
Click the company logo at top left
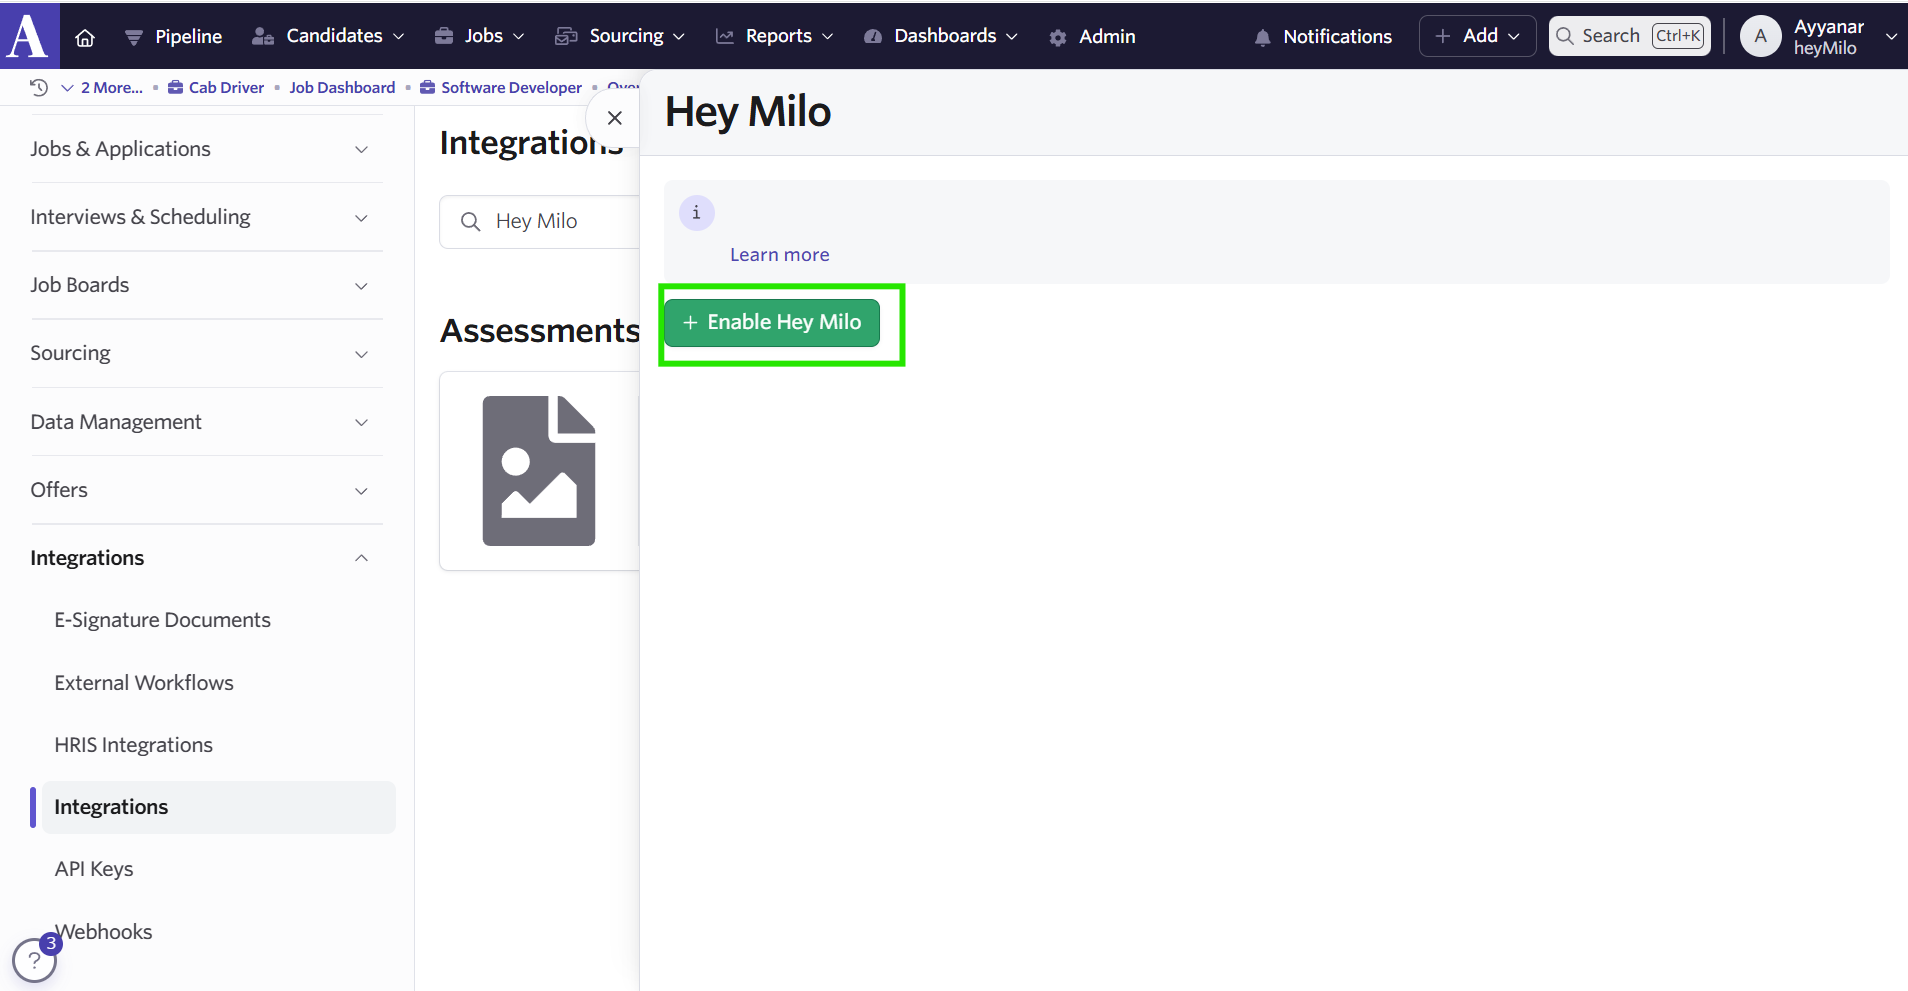28,35
